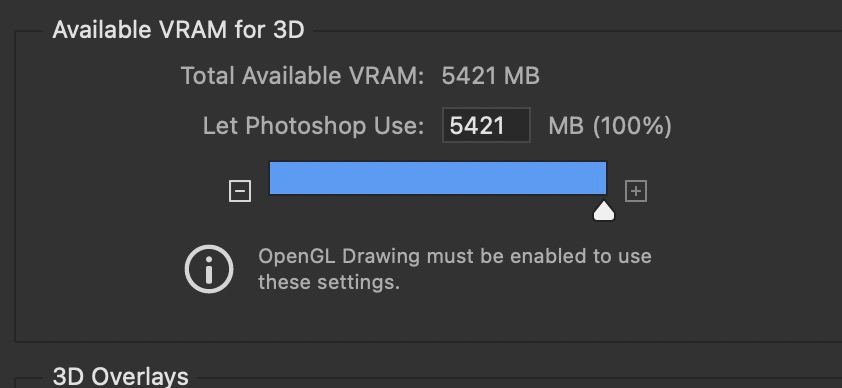Click the 3D Overlays section heading

point(121,376)
